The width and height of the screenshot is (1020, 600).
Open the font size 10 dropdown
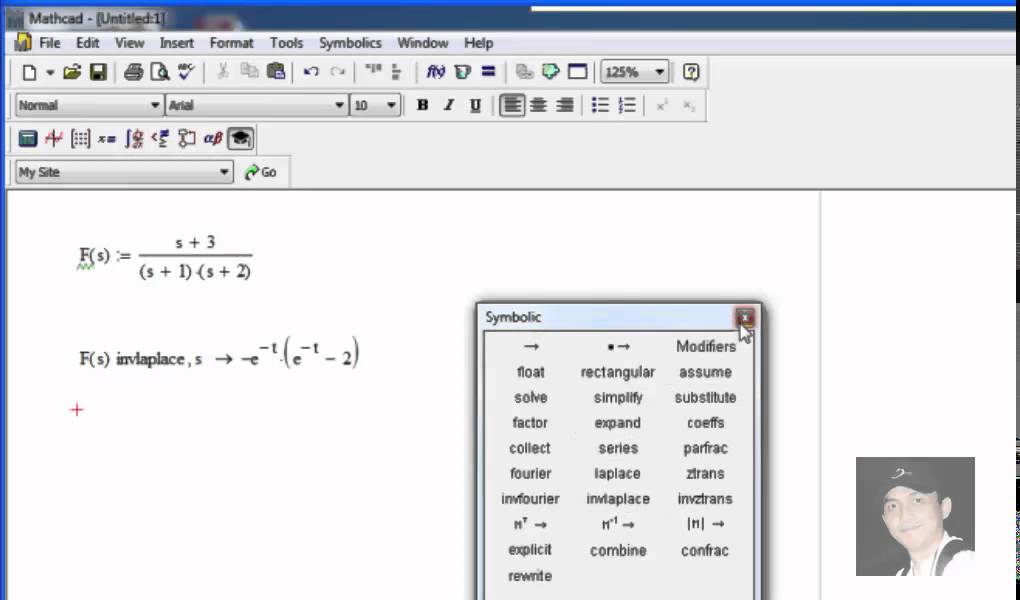(391, 105)
